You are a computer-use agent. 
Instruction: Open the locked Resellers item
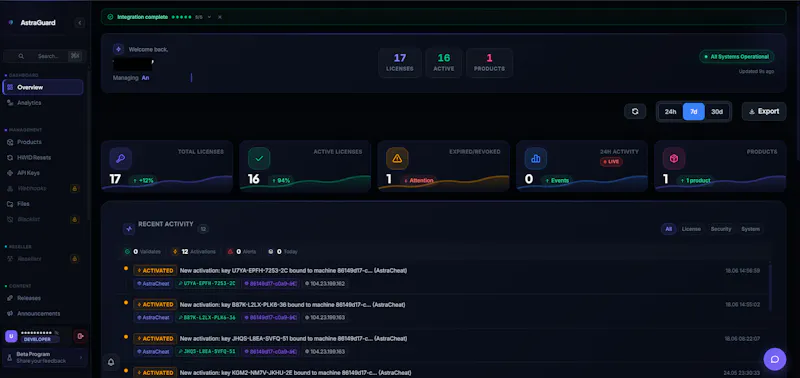(x=43, y=259)
